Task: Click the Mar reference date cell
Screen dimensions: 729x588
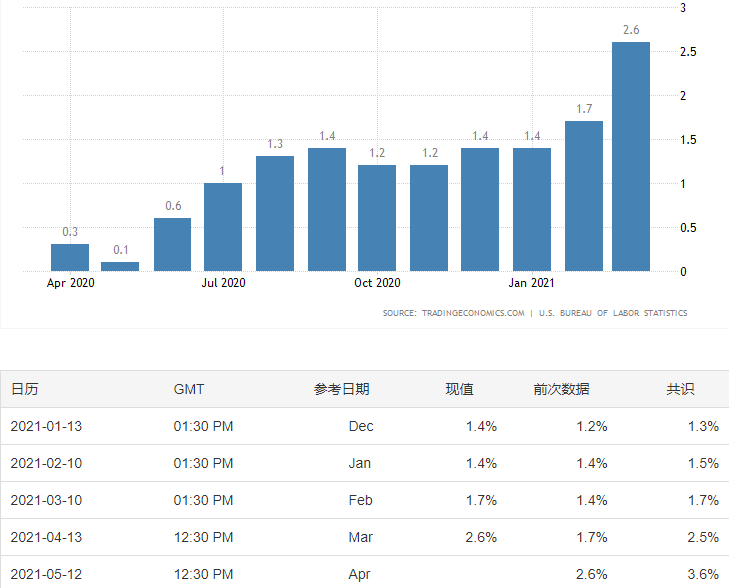Action: [x=360, y=537]
